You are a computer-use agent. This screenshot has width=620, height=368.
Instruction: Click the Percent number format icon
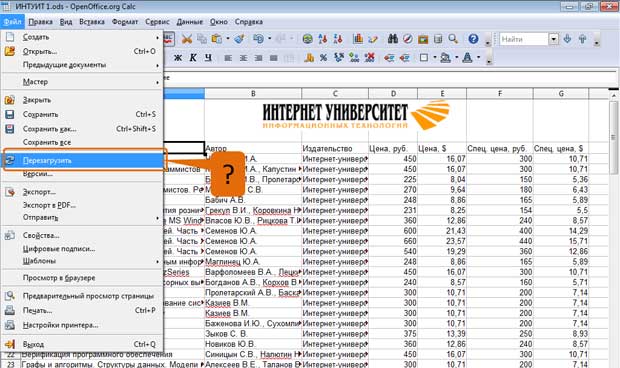click(x=323, y=58)
